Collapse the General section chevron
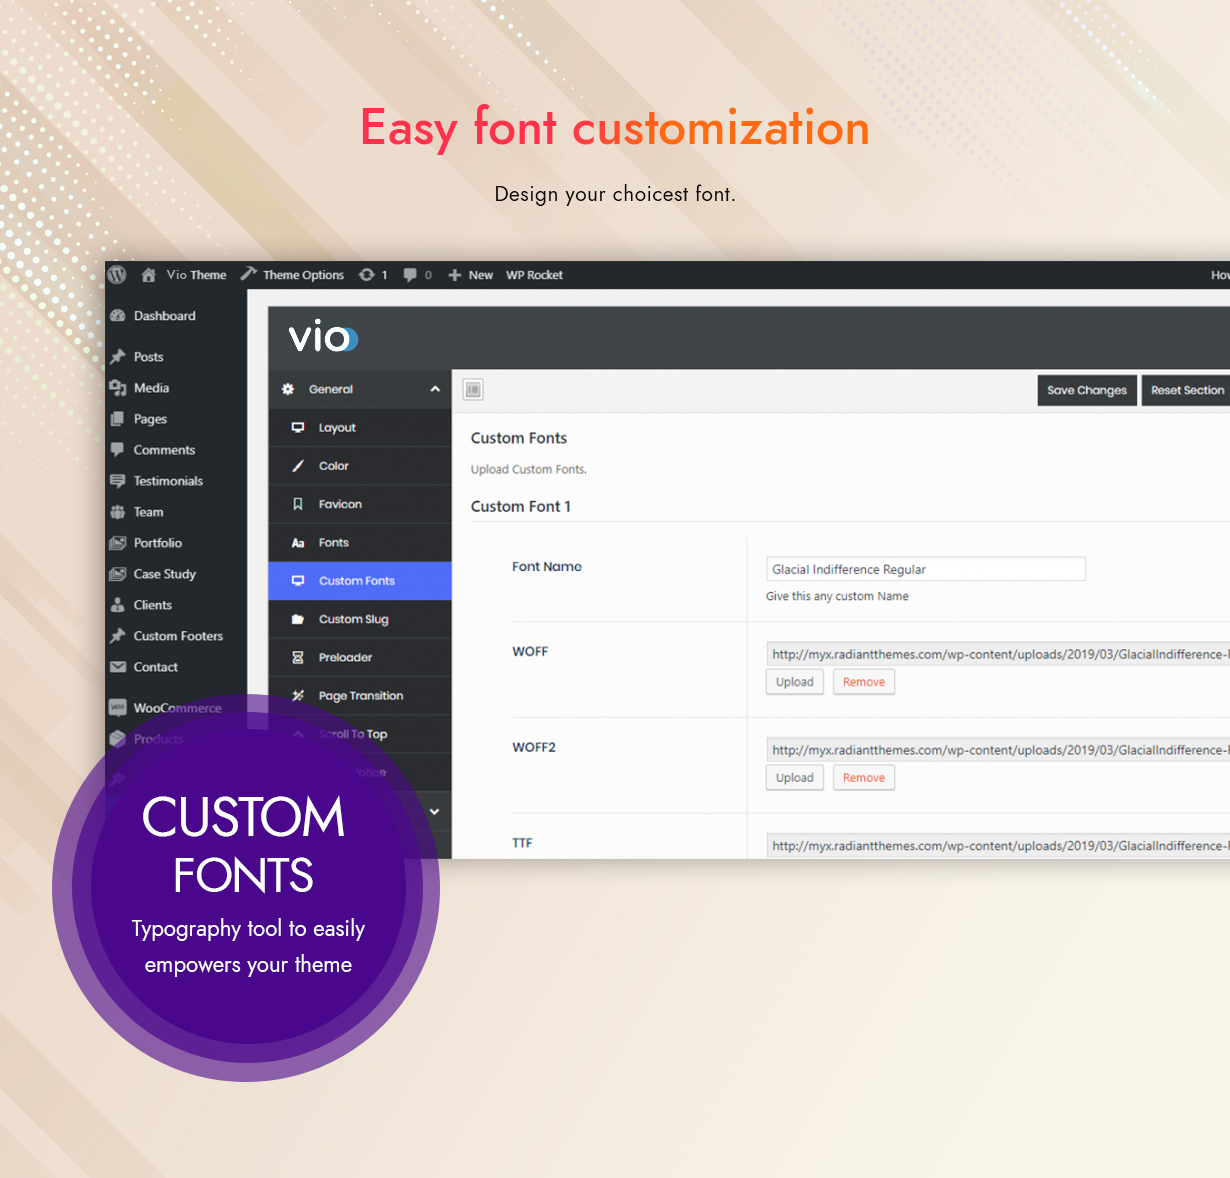This screenshot has width=1230, height=1178. (x=435, y=389)
